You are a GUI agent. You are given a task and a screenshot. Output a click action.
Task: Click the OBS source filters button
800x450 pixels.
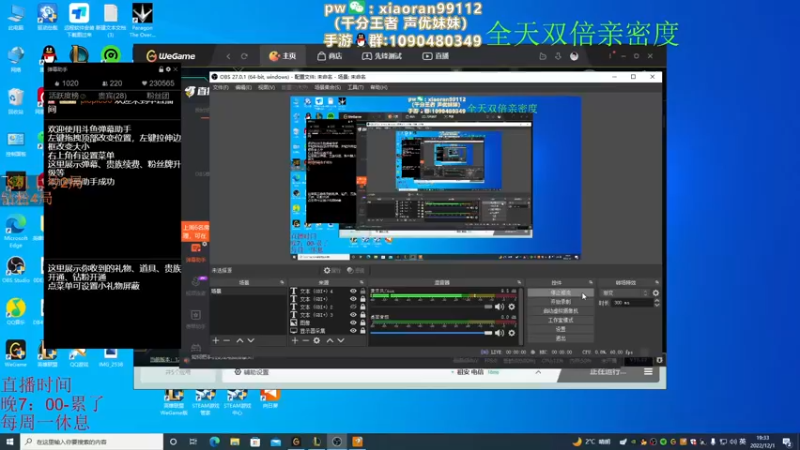click(356, 270)
